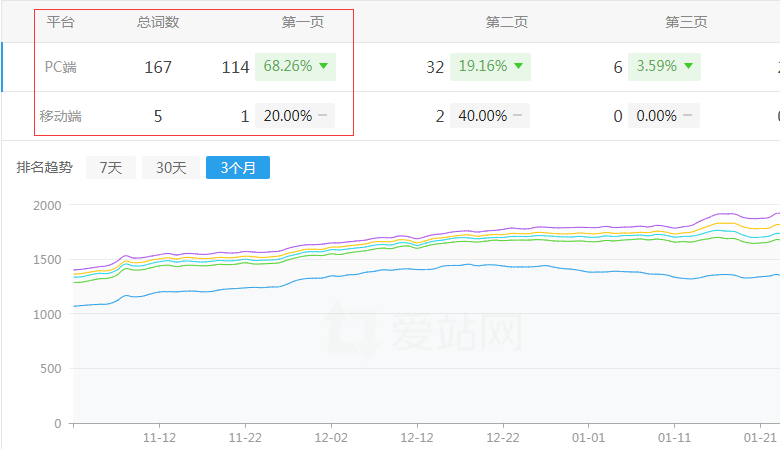Choose the 3个月 trend range

point(237,168)
